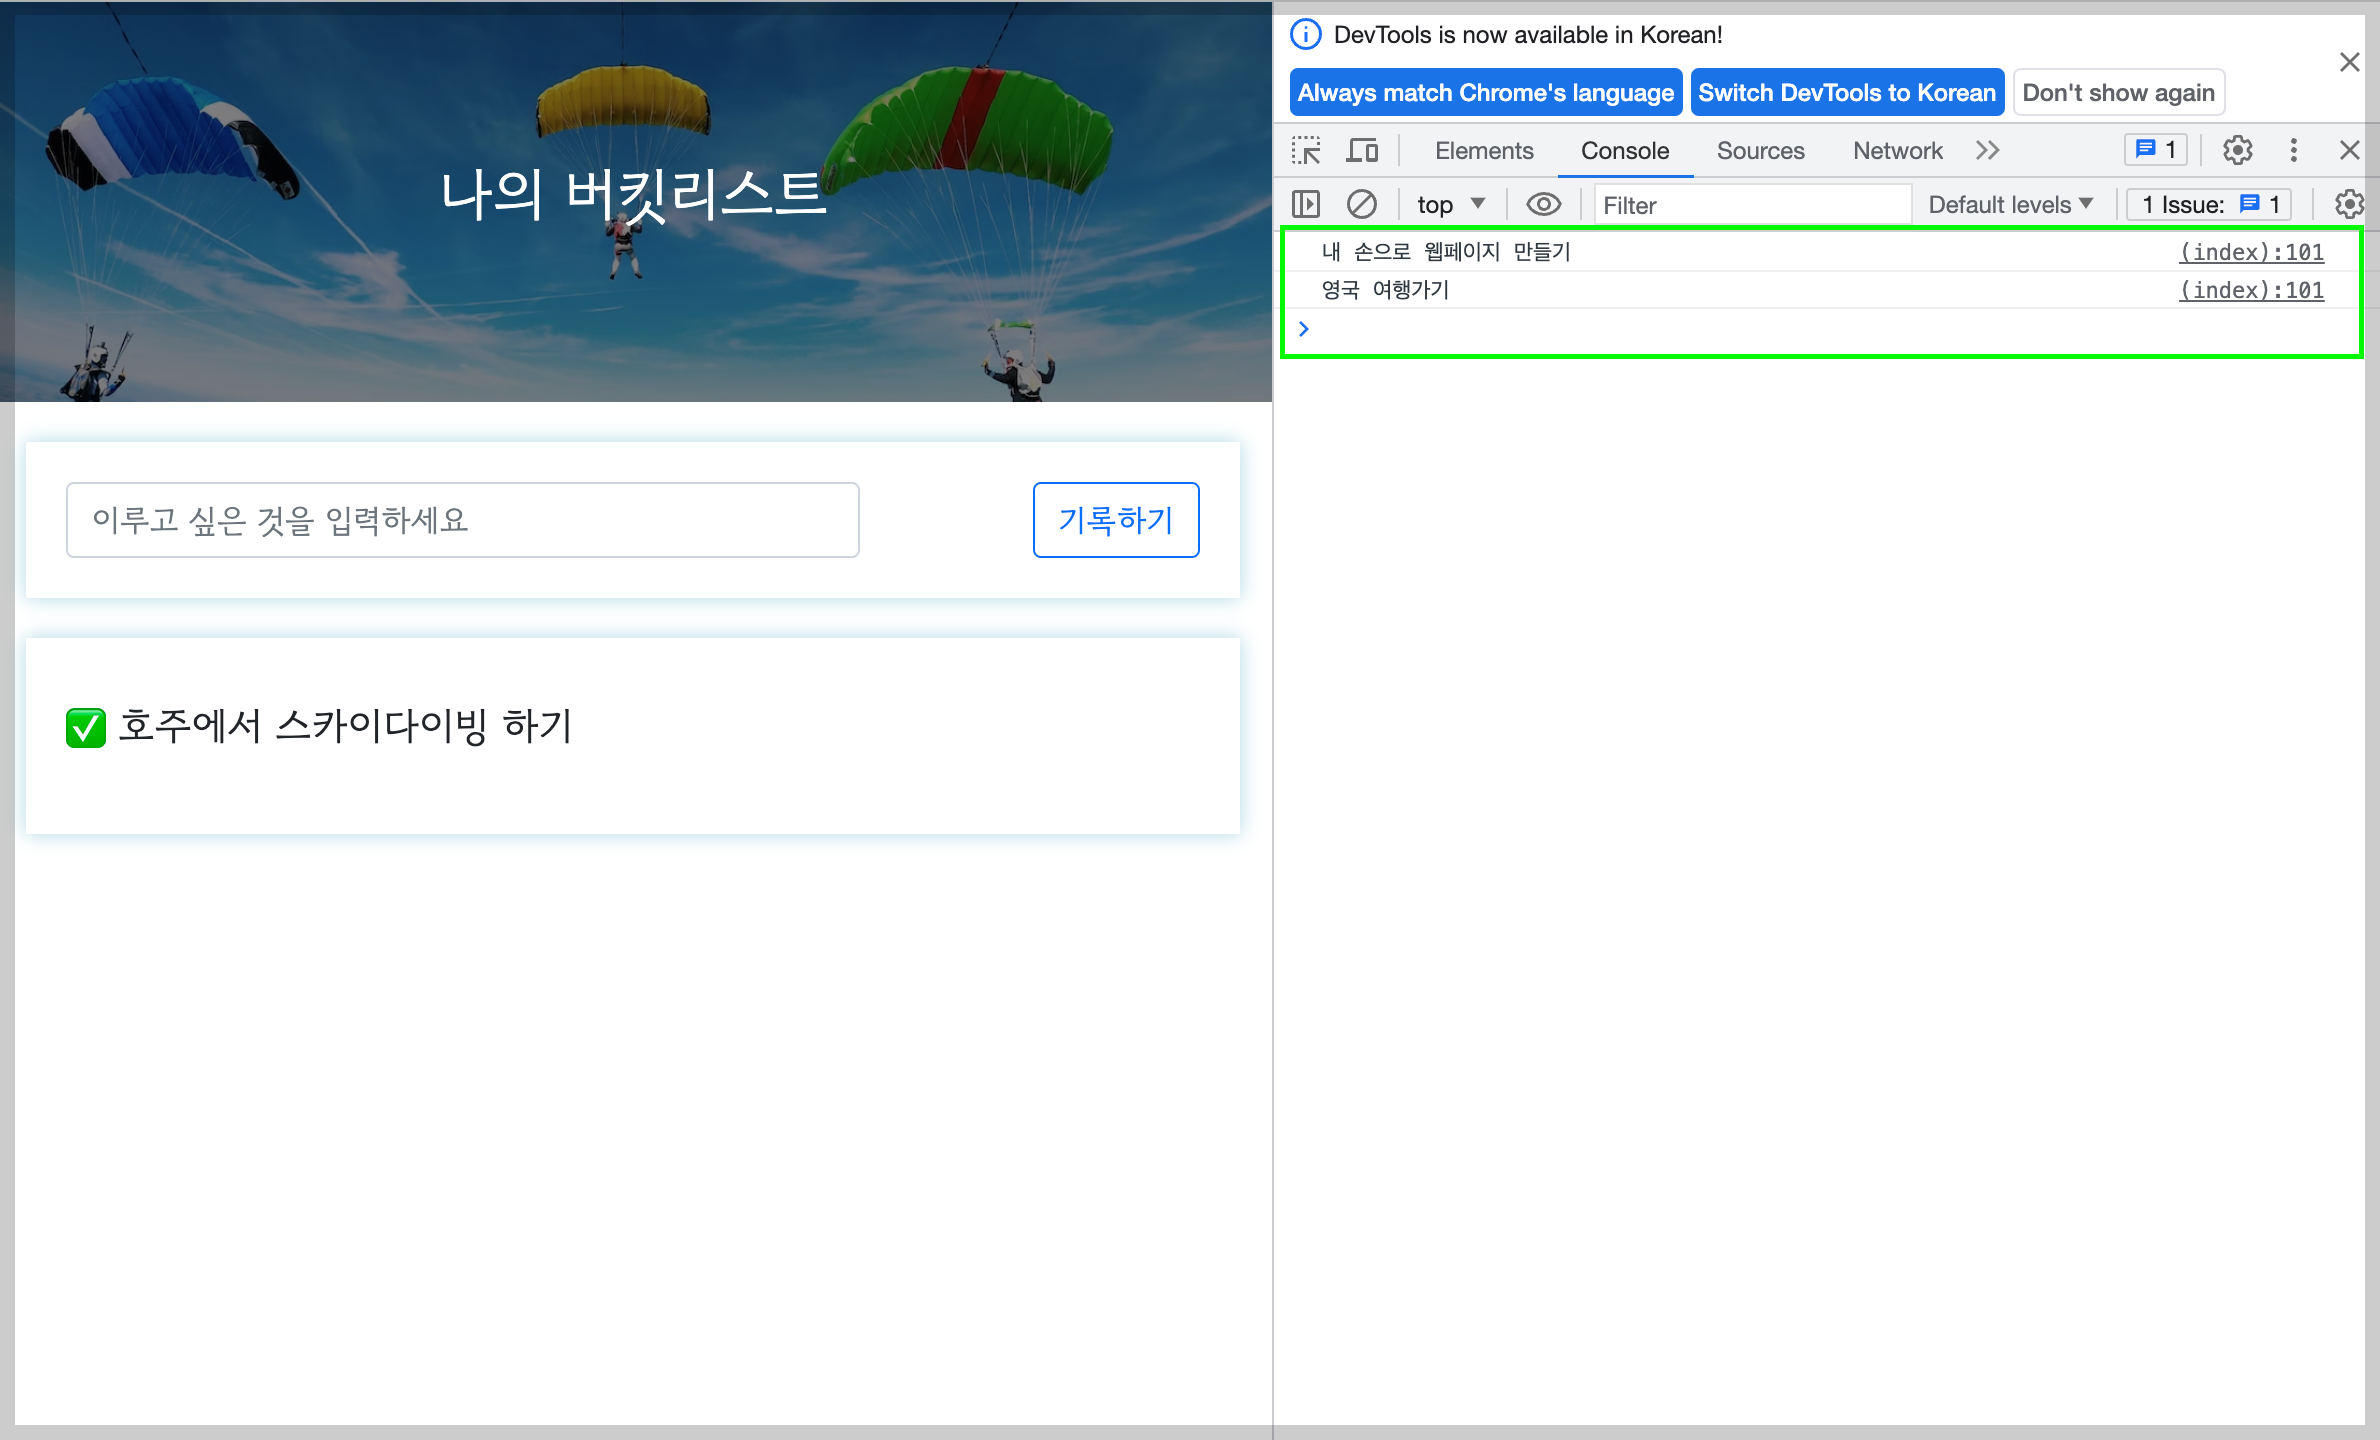Open the first (index):101 source link
The height and width of the screenshot is (1440, 2380).
(2251, 252)
